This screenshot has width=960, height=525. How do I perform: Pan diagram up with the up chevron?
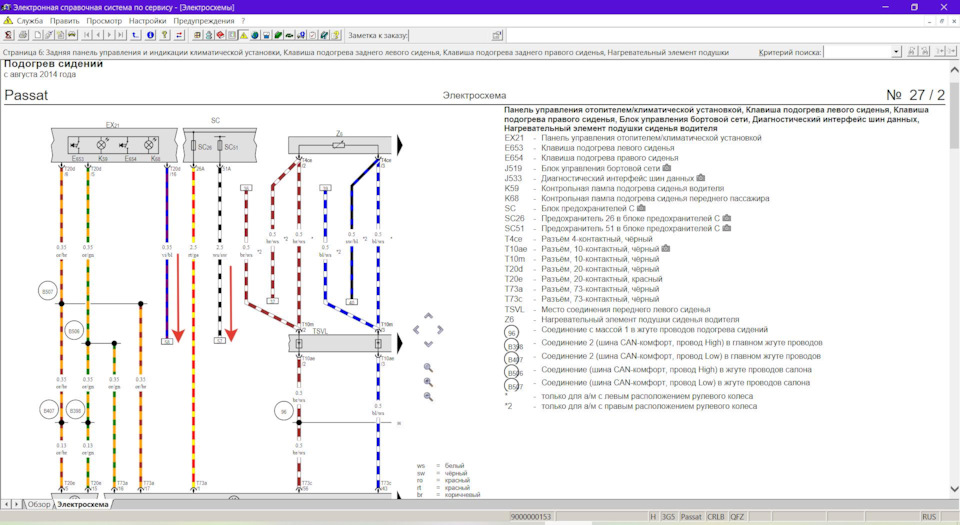point(429,316)
